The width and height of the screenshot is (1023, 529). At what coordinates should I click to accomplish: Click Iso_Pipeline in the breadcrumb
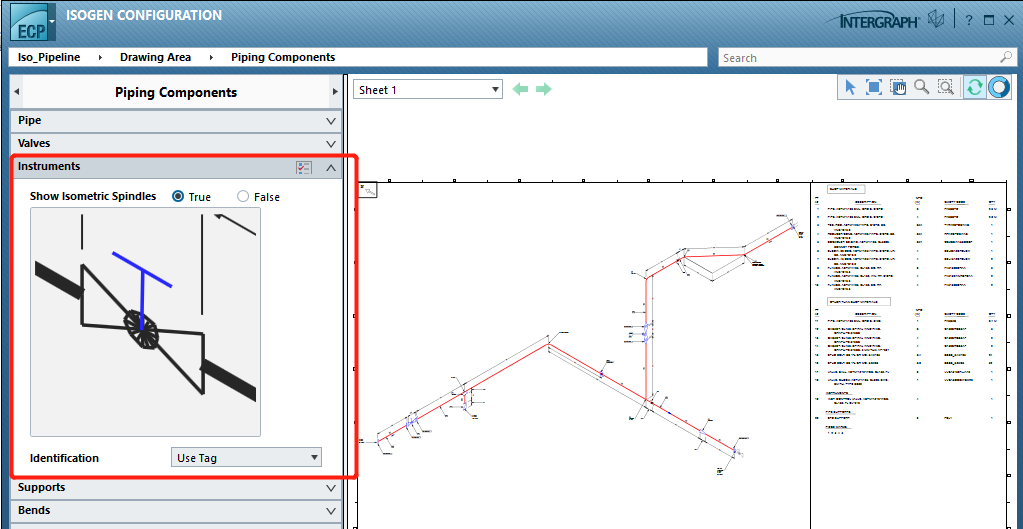[49, 57]
